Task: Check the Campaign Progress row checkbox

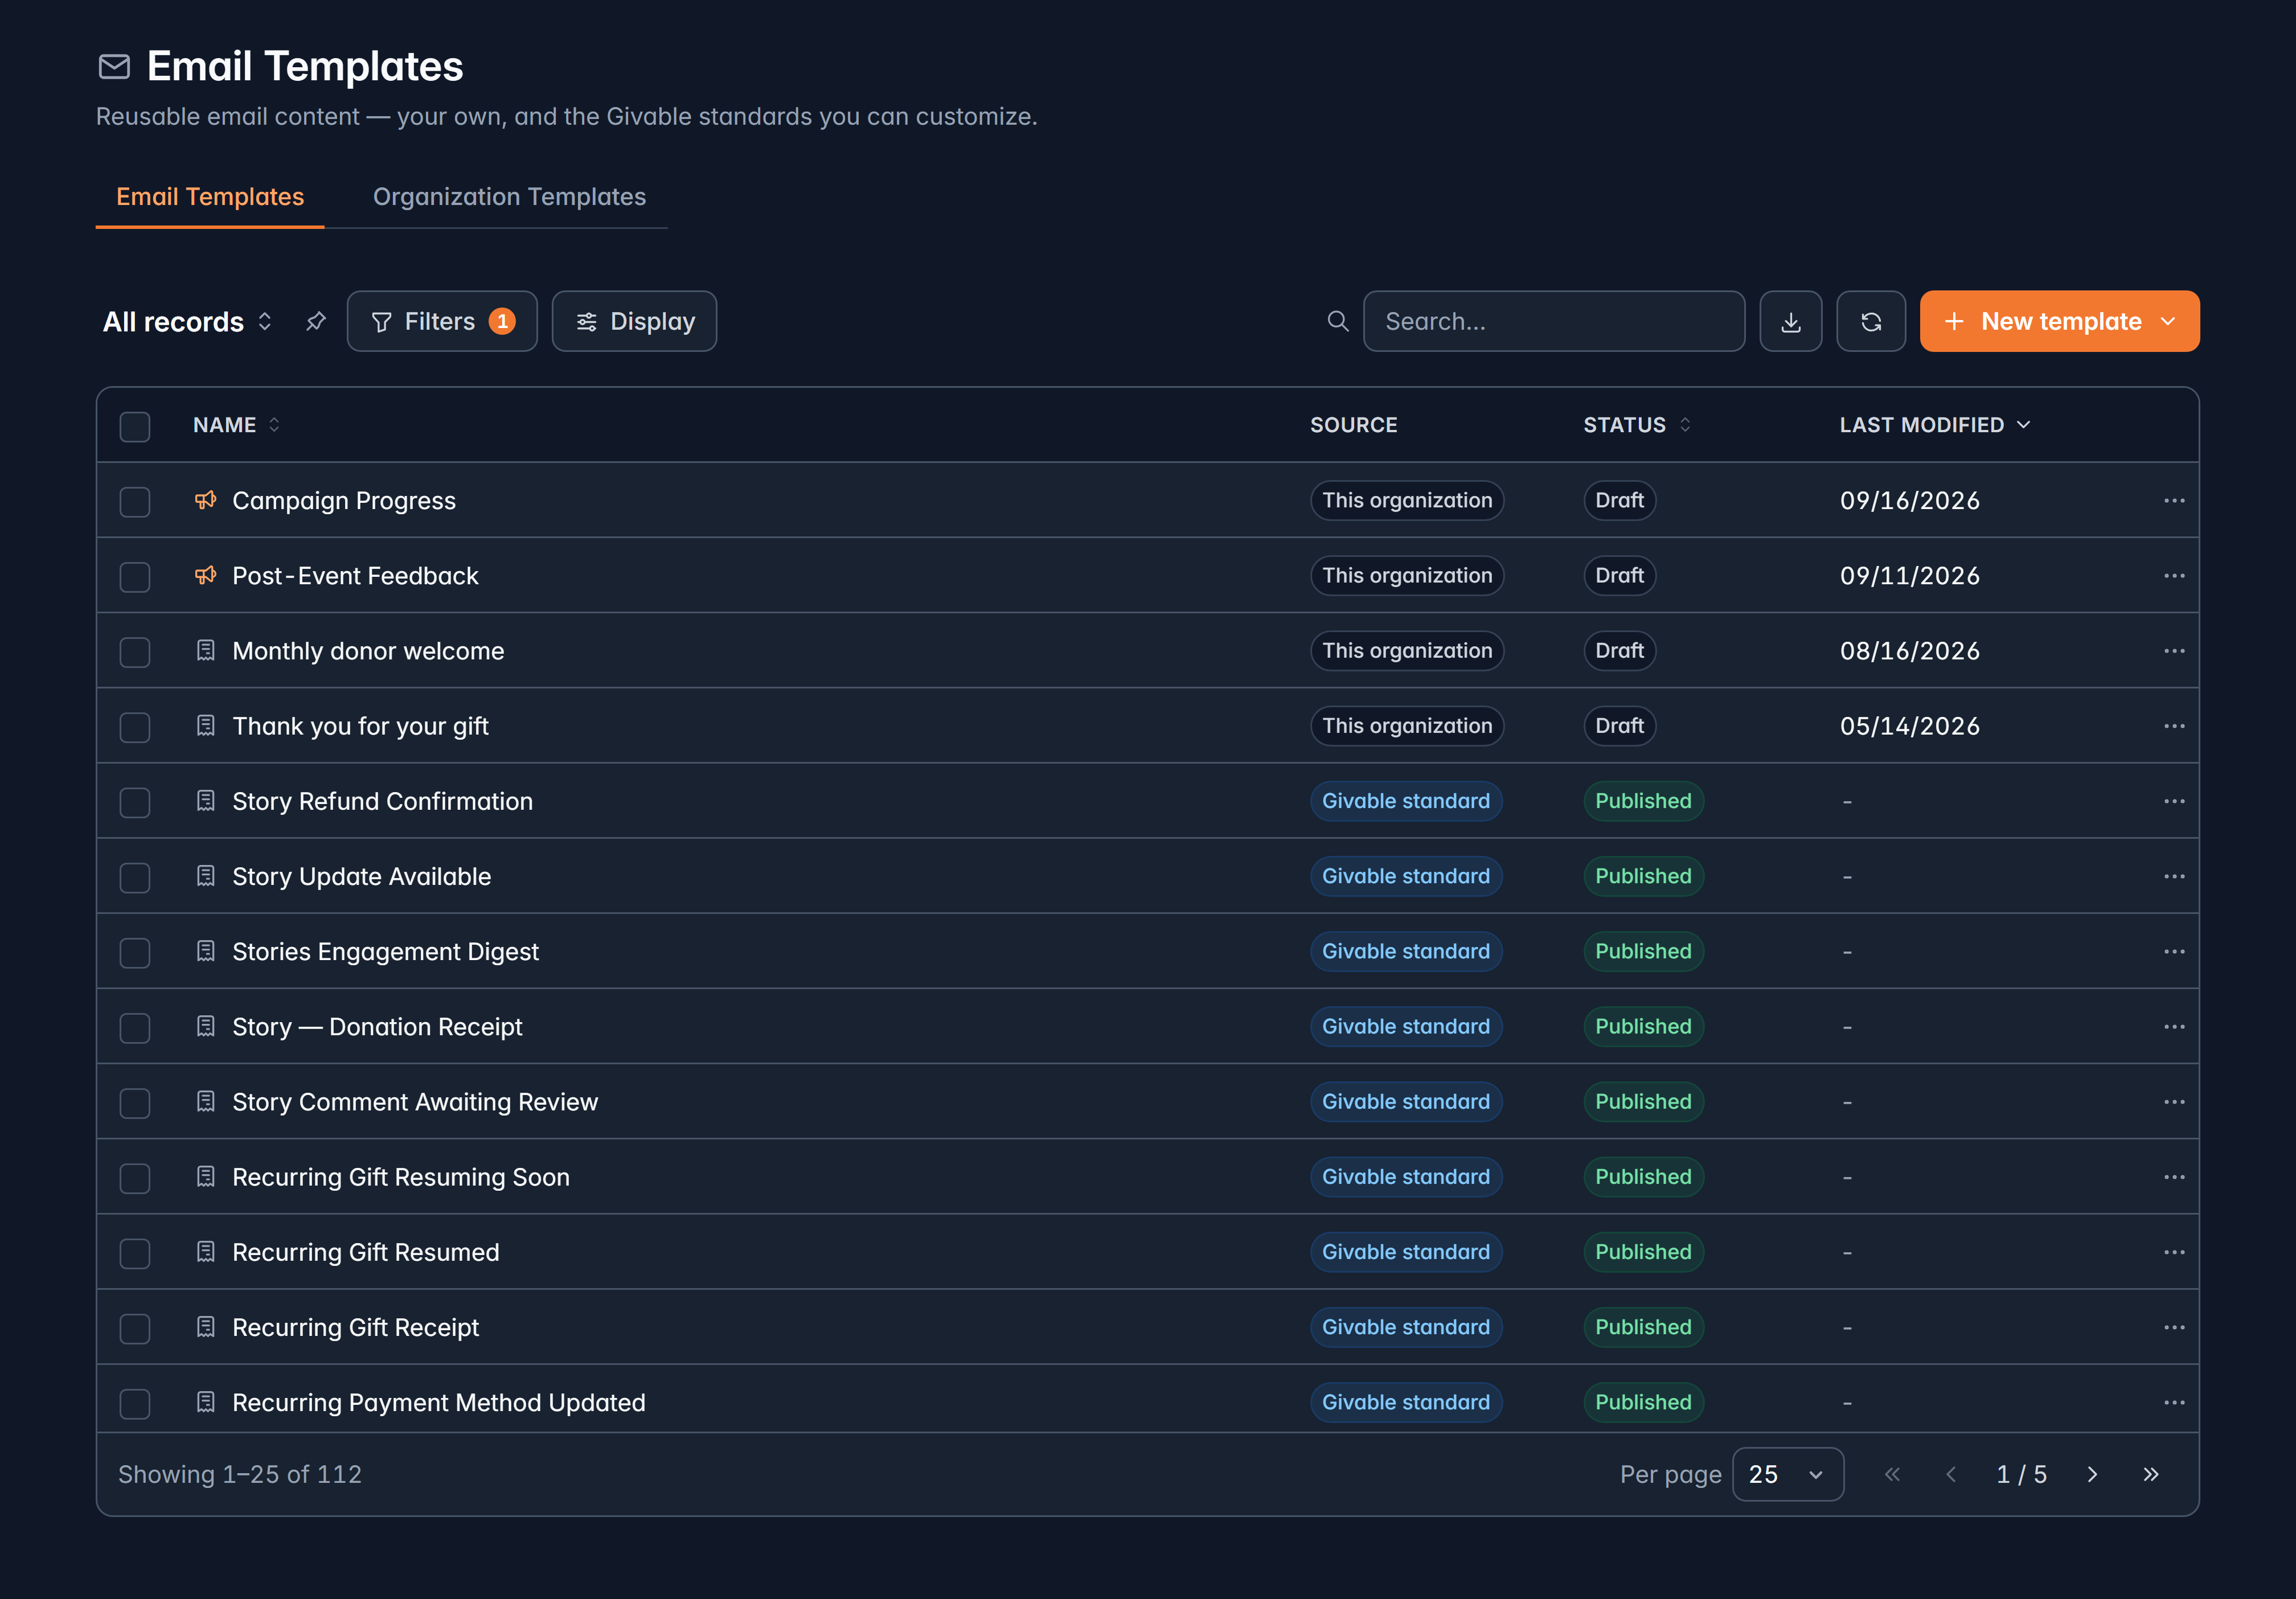Action: click(x=135, y=501)
